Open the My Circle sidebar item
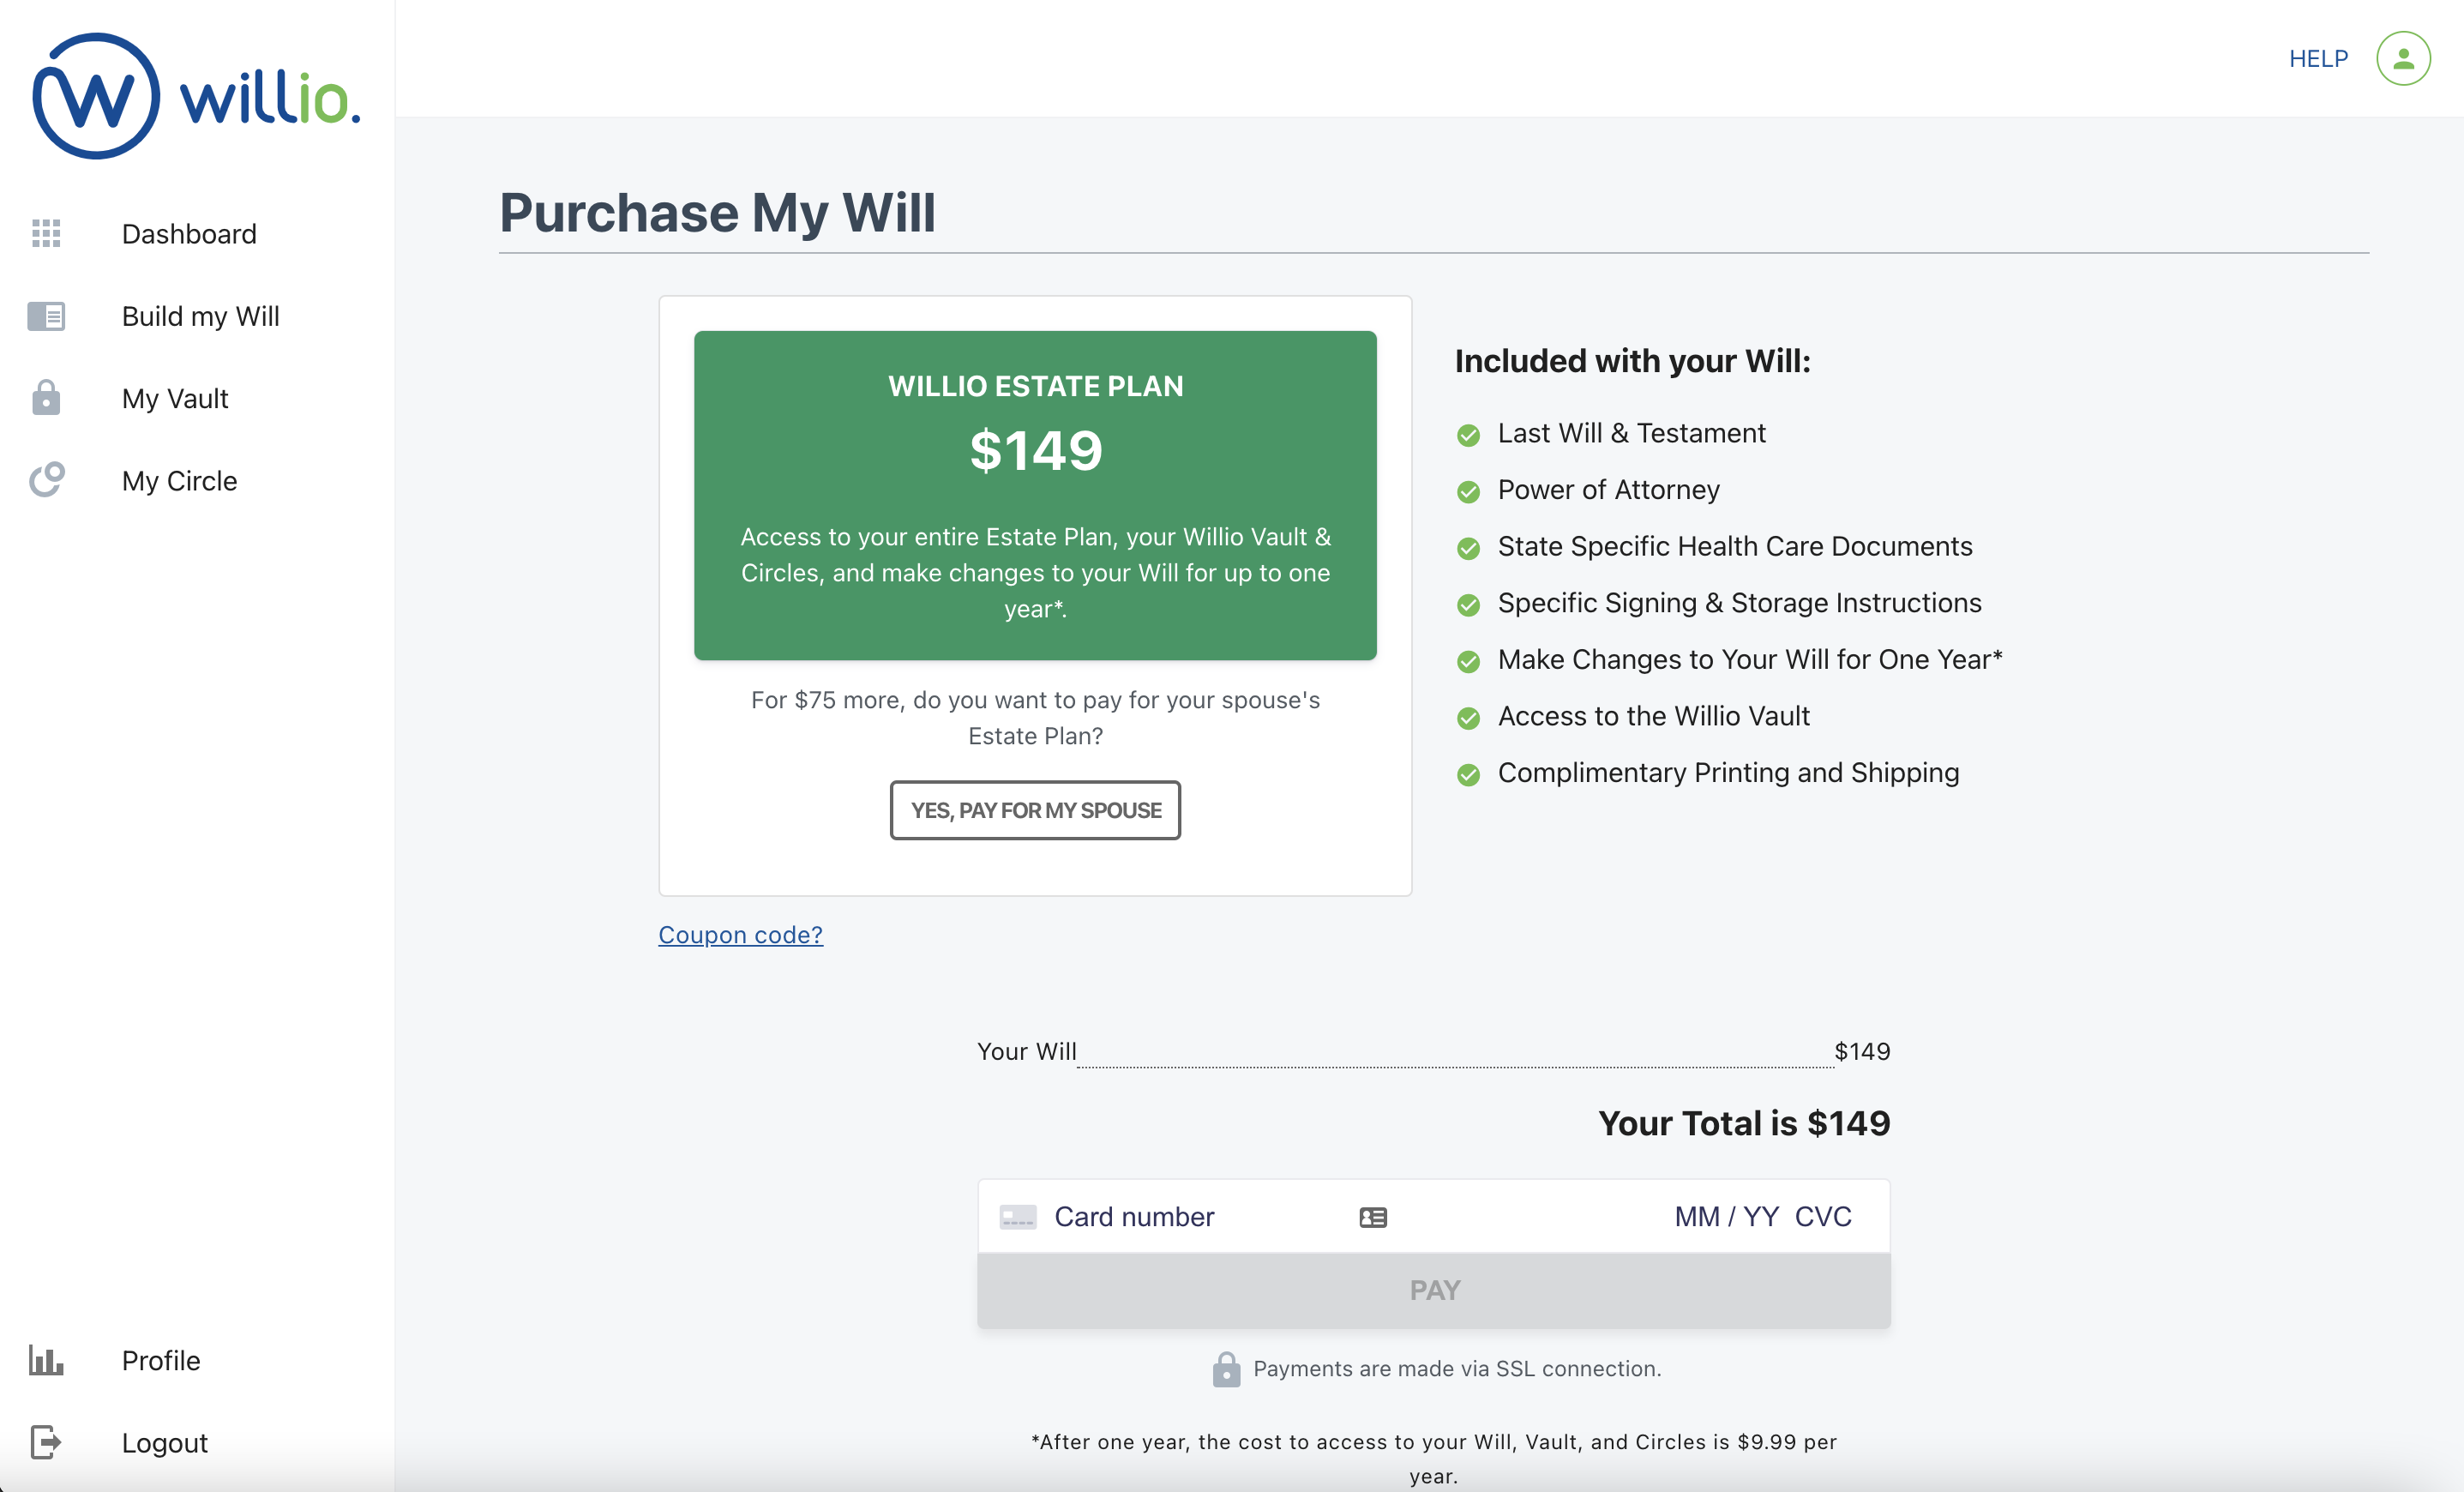Viewport: 2464px width, 1492px height. point(179,480)
